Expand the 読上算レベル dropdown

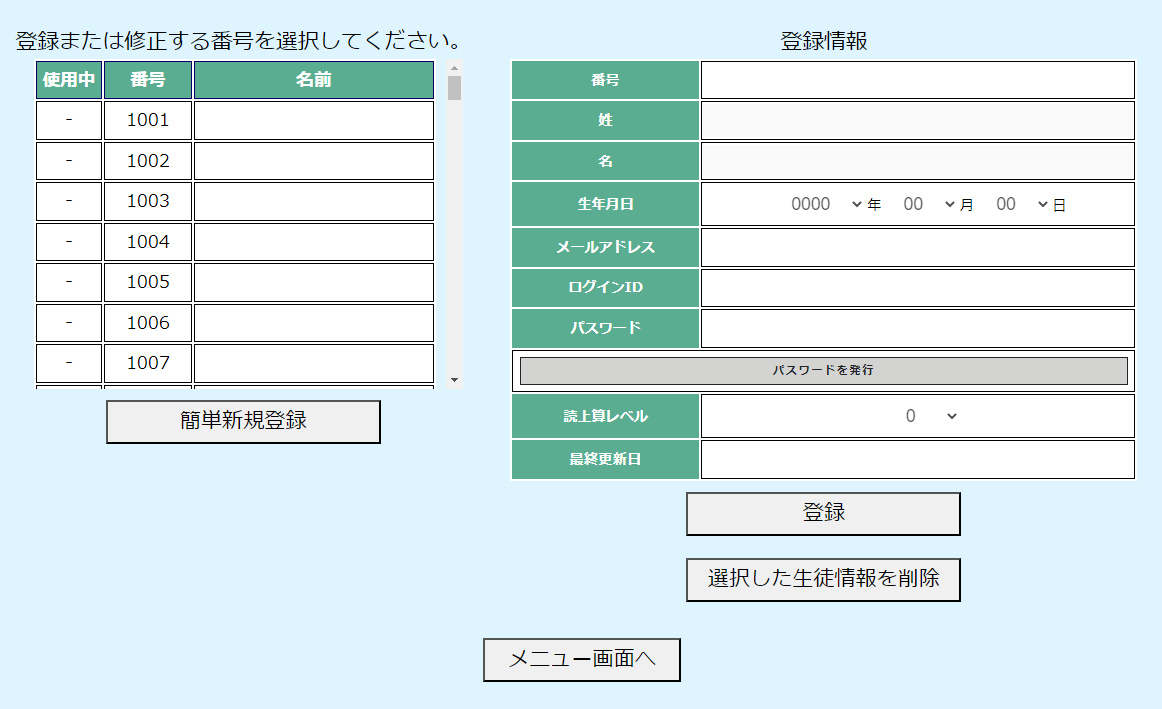pyautogui.click(x=931, y=416)
